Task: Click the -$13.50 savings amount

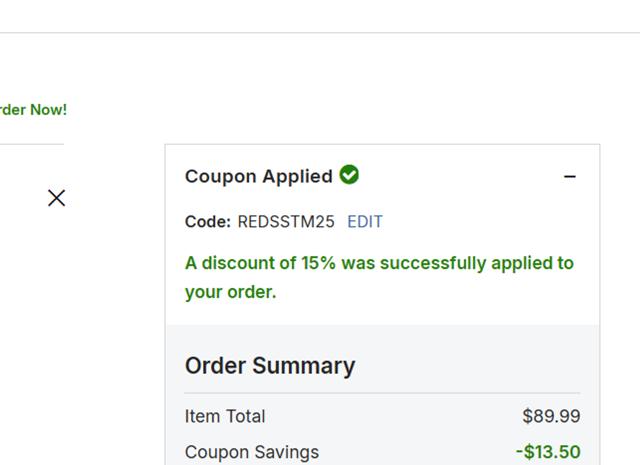Action: 548,452
